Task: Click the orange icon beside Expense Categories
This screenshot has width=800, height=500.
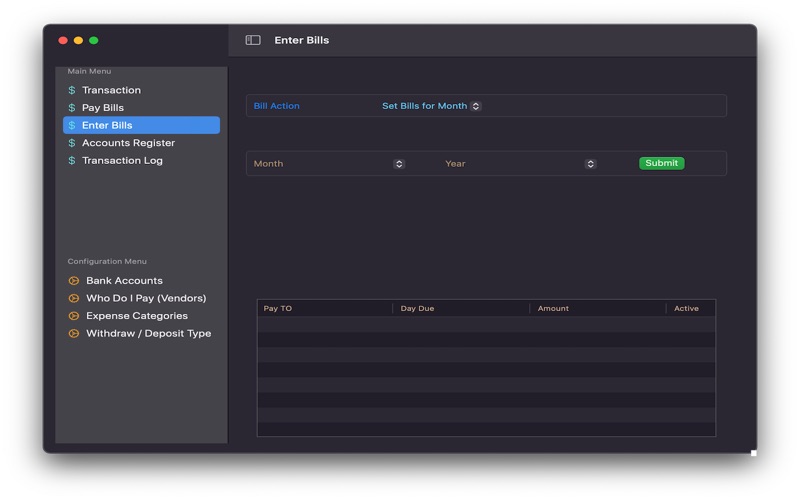Action: pyautogui.click(x=74, y=316)
